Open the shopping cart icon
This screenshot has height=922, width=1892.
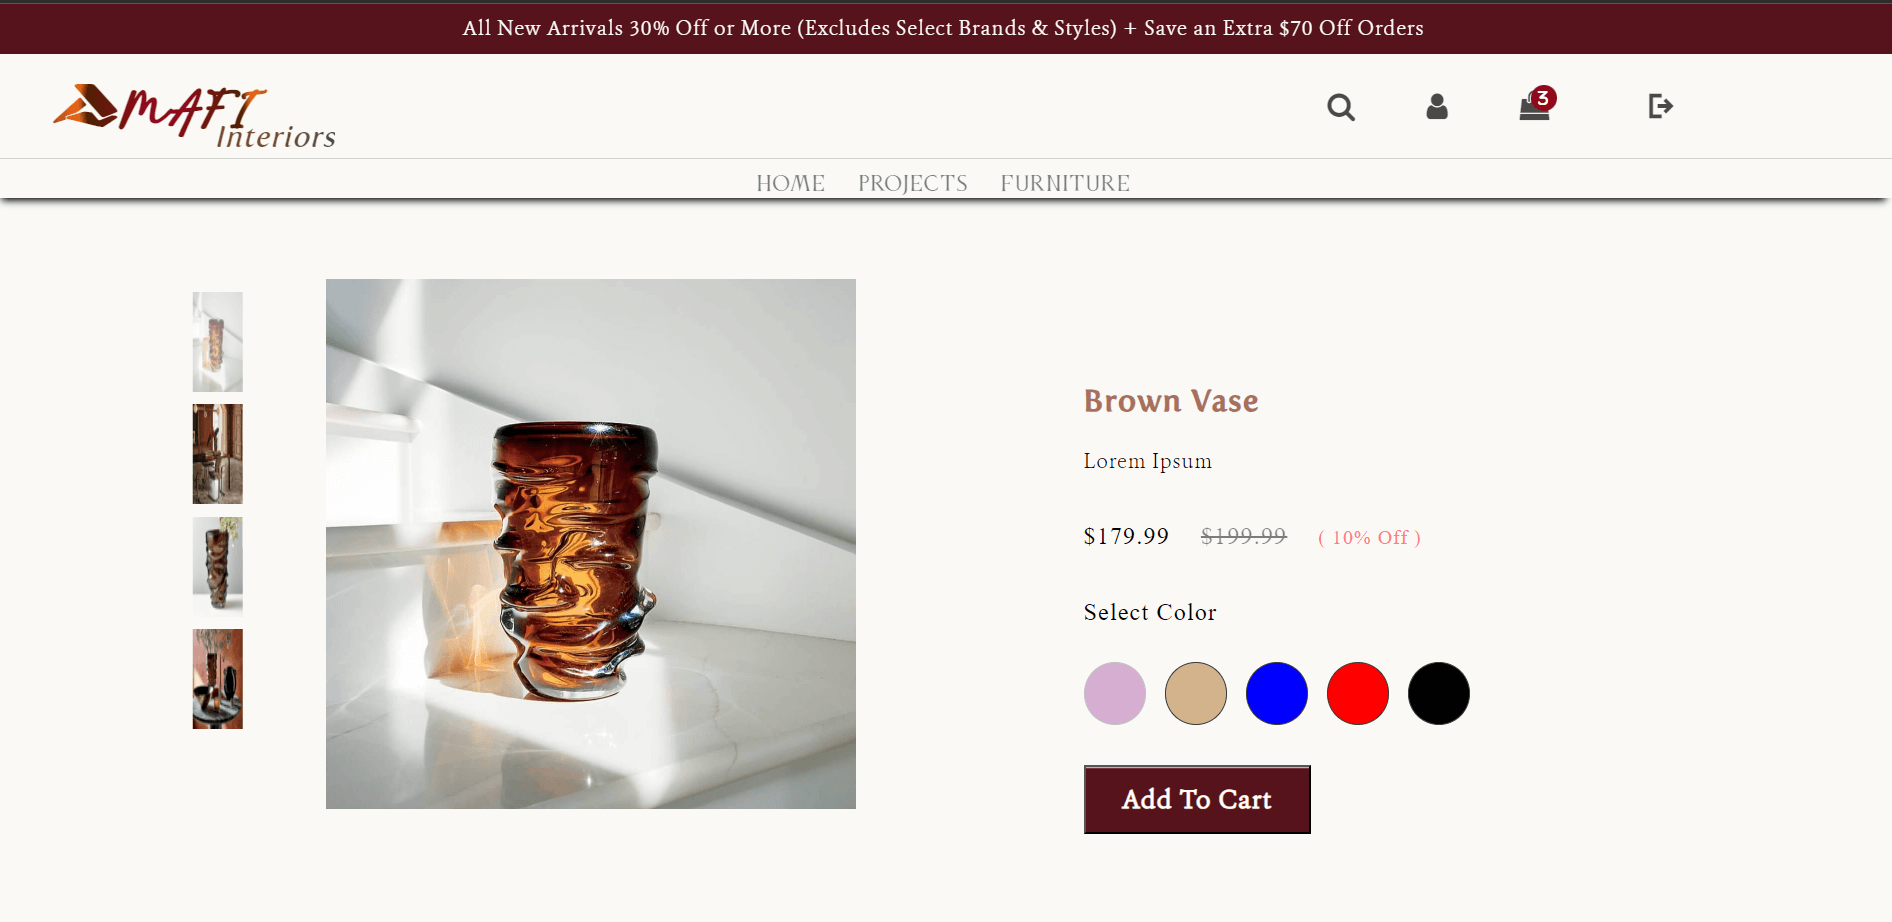pyautogui.click(x=1535, y=107)
